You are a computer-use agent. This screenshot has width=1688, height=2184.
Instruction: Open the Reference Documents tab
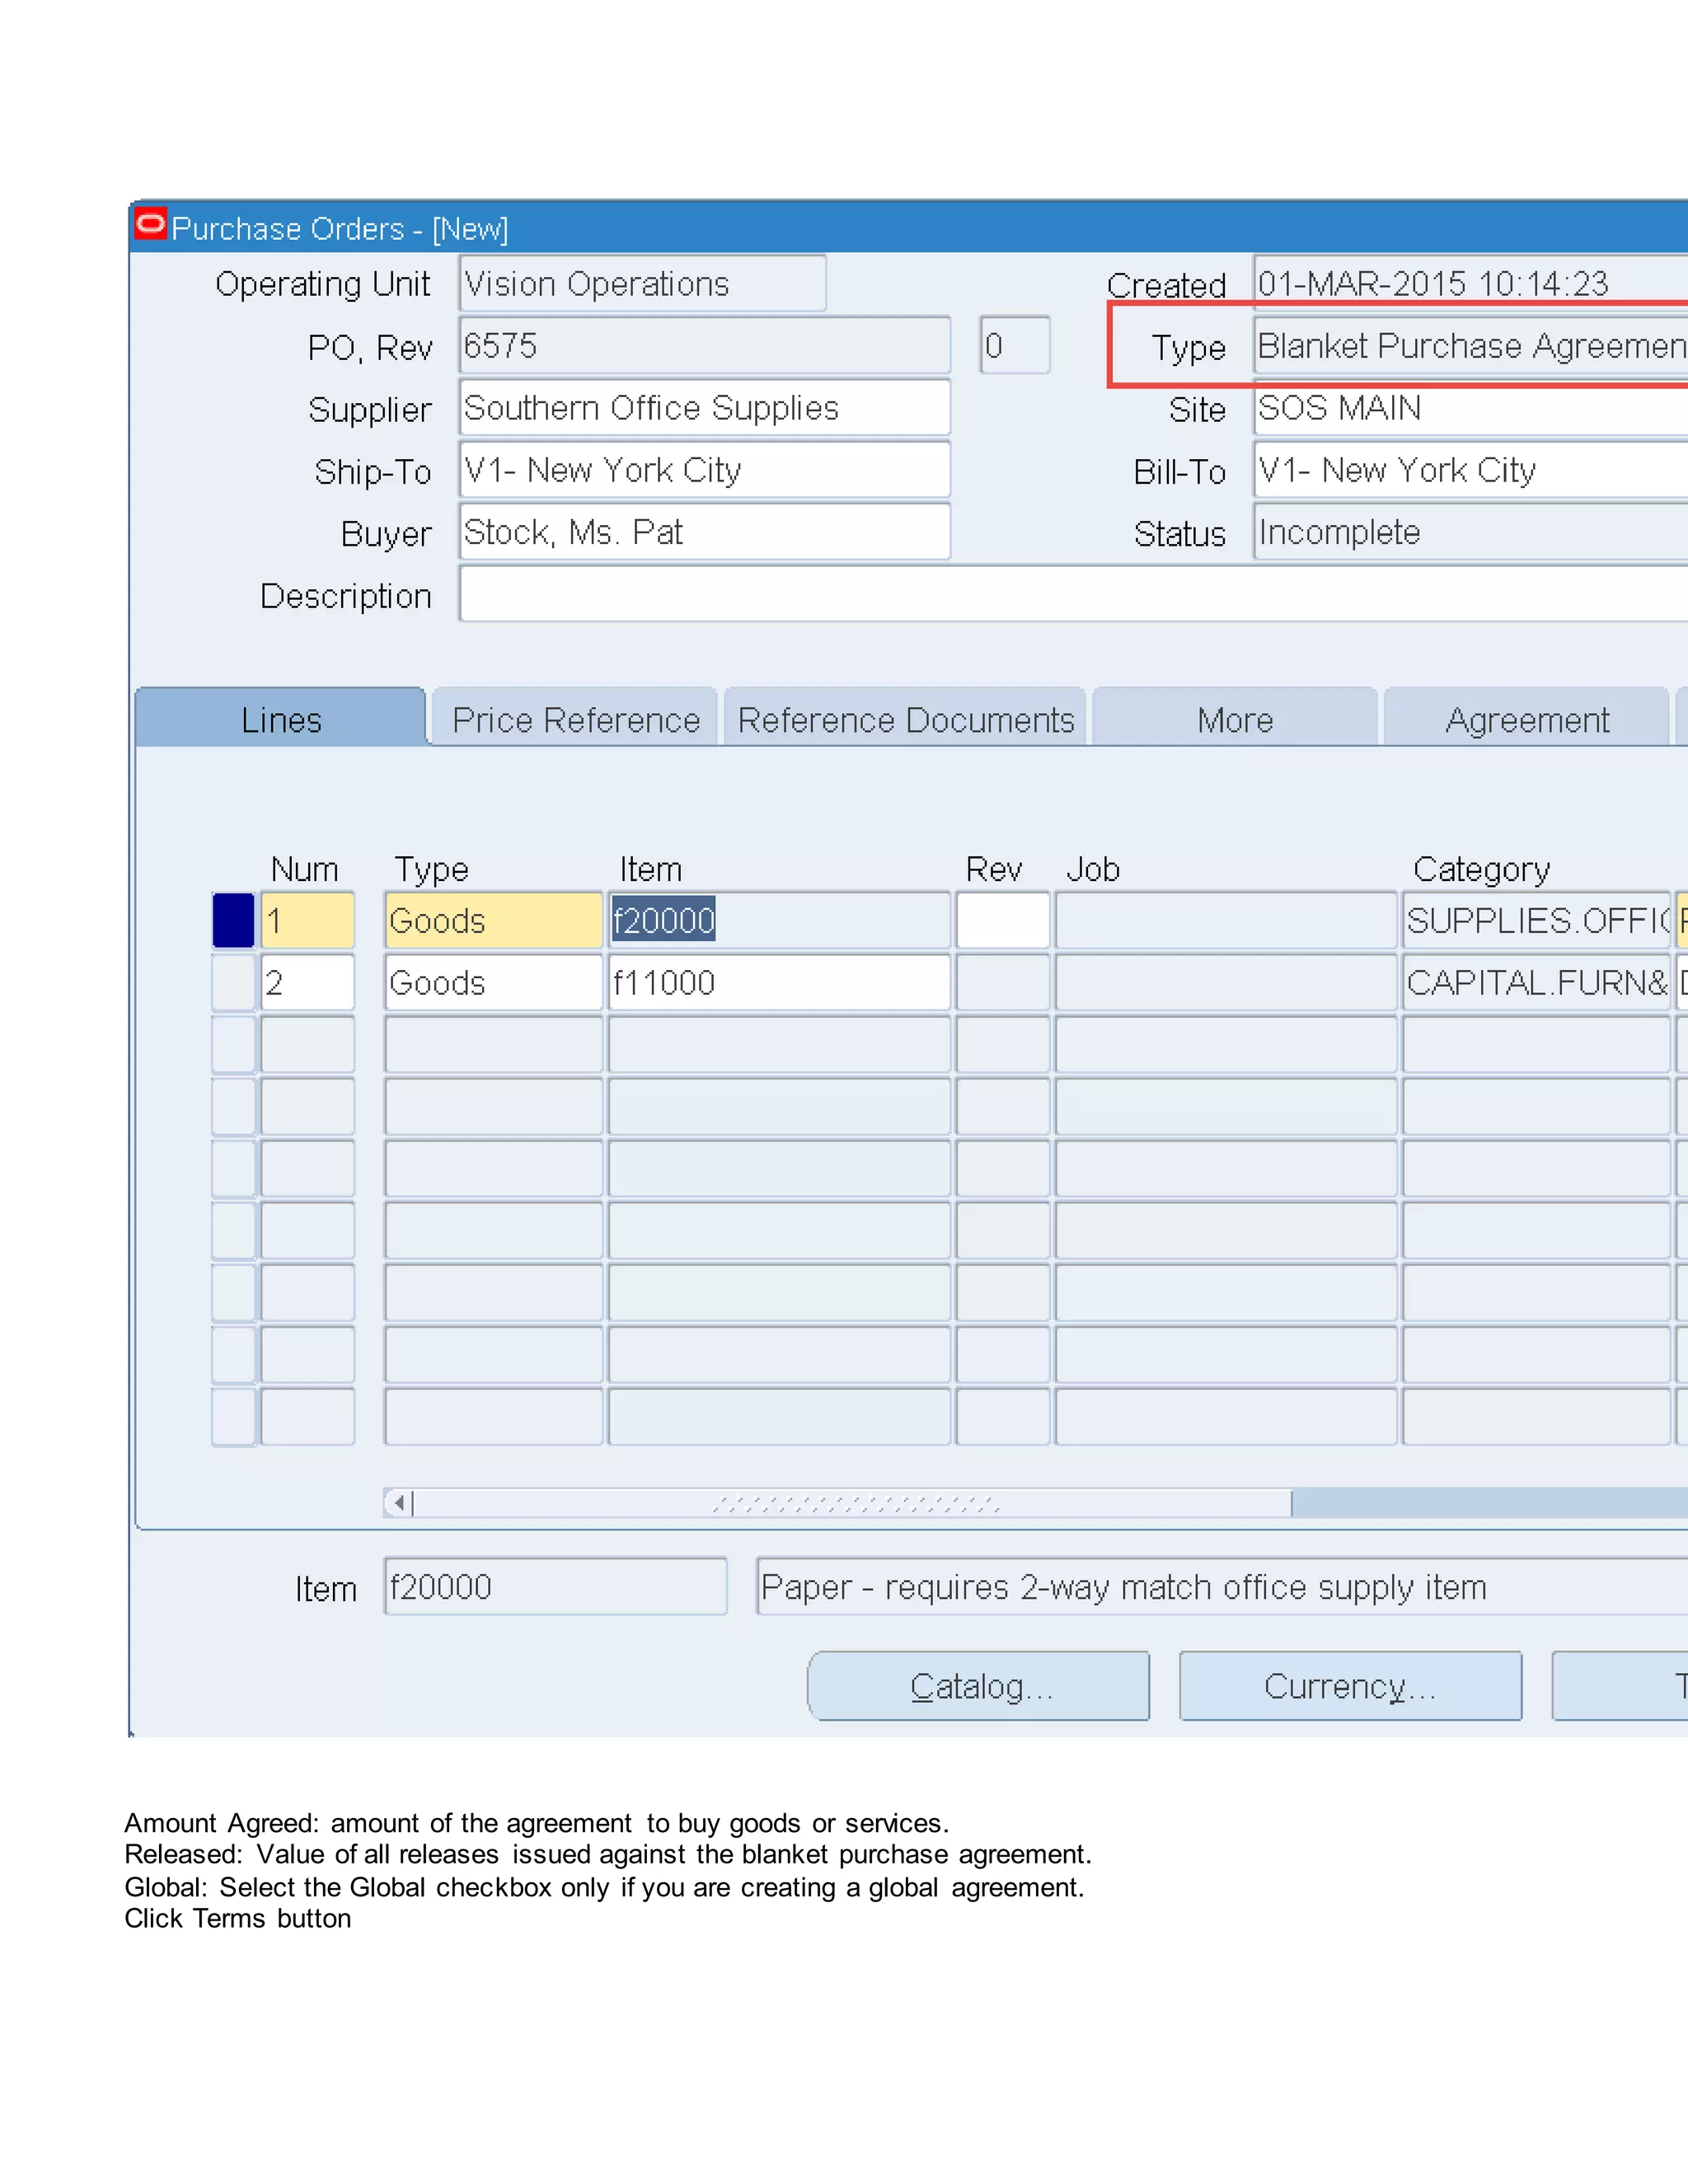point(905,719)
